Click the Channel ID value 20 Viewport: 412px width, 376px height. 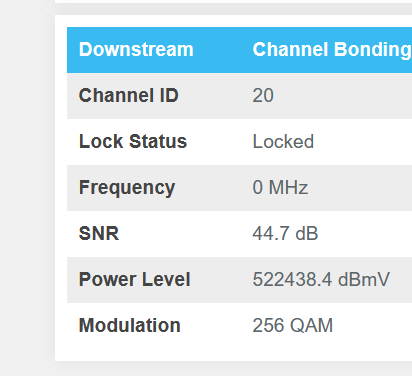point(263,95)
